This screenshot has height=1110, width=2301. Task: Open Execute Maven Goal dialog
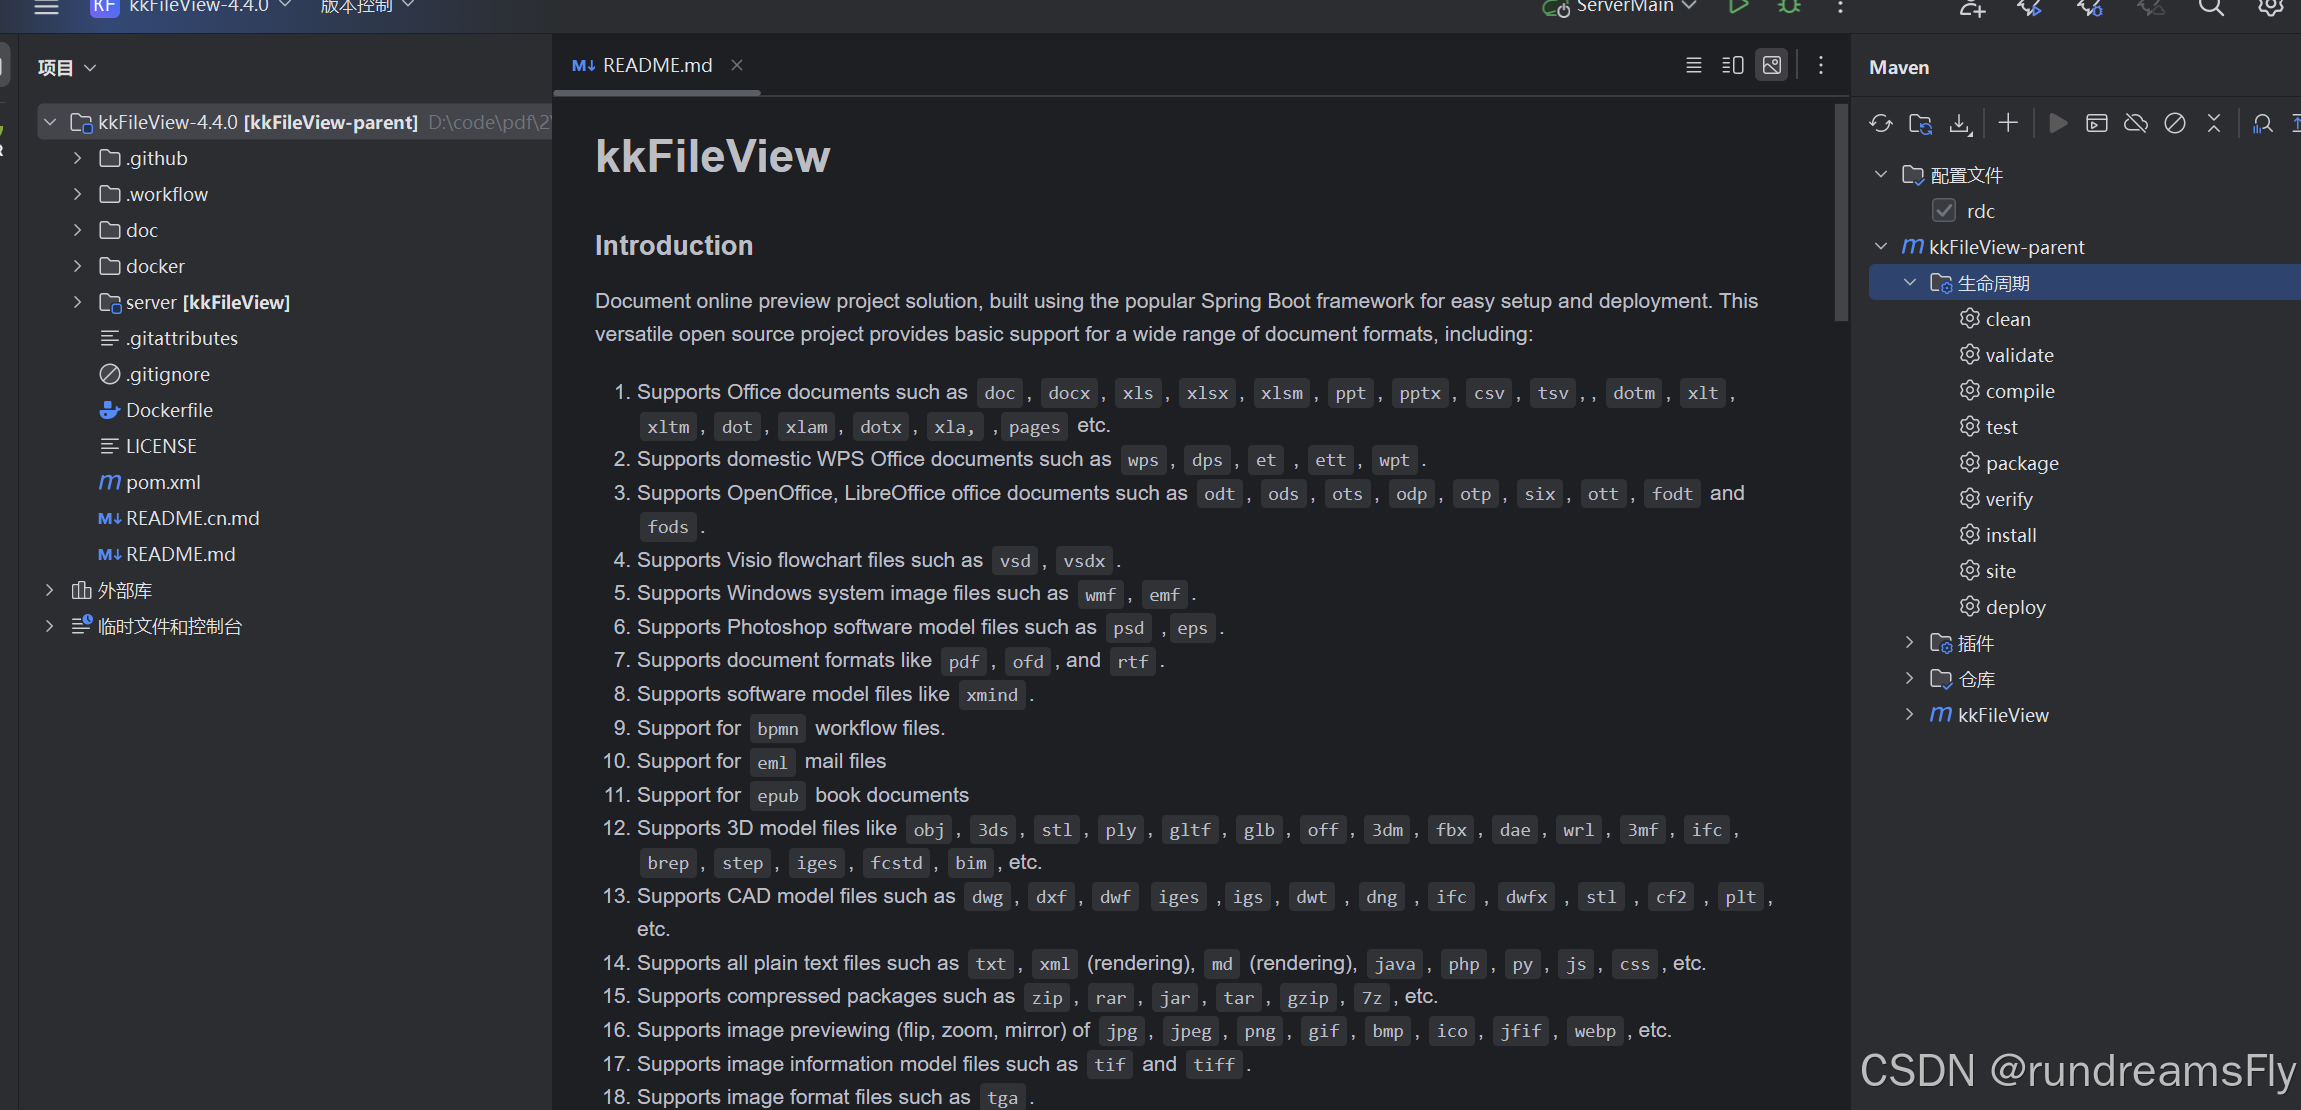[x=2097, y=123]
